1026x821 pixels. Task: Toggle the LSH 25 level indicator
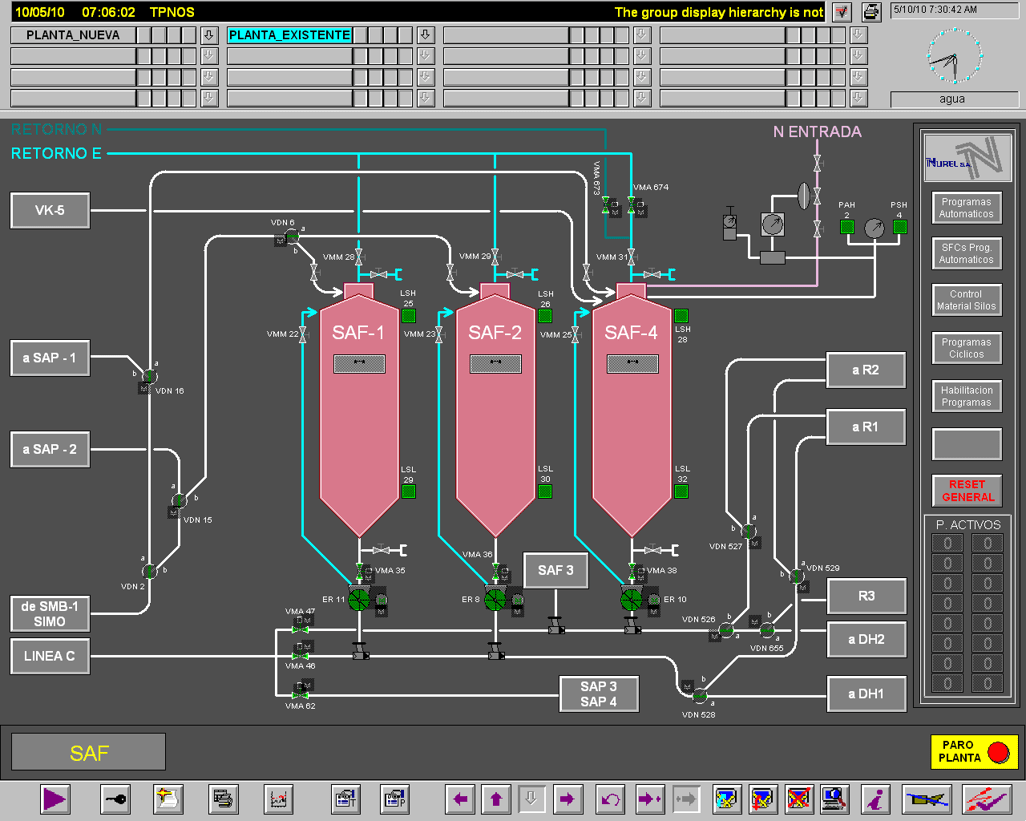pos(409,316)
